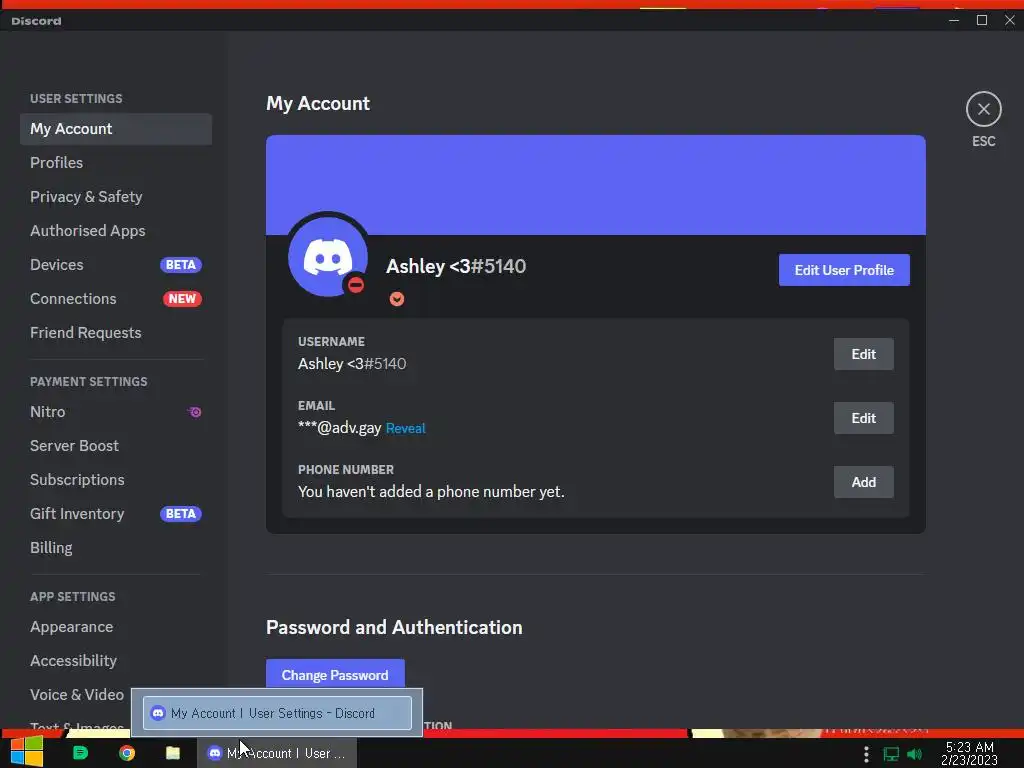Image resolution: width=1024 pixels, height=768 pixels.
Task: Click the Password and Authentication heading
Action: pyautogui.click(x=394, y=628)
